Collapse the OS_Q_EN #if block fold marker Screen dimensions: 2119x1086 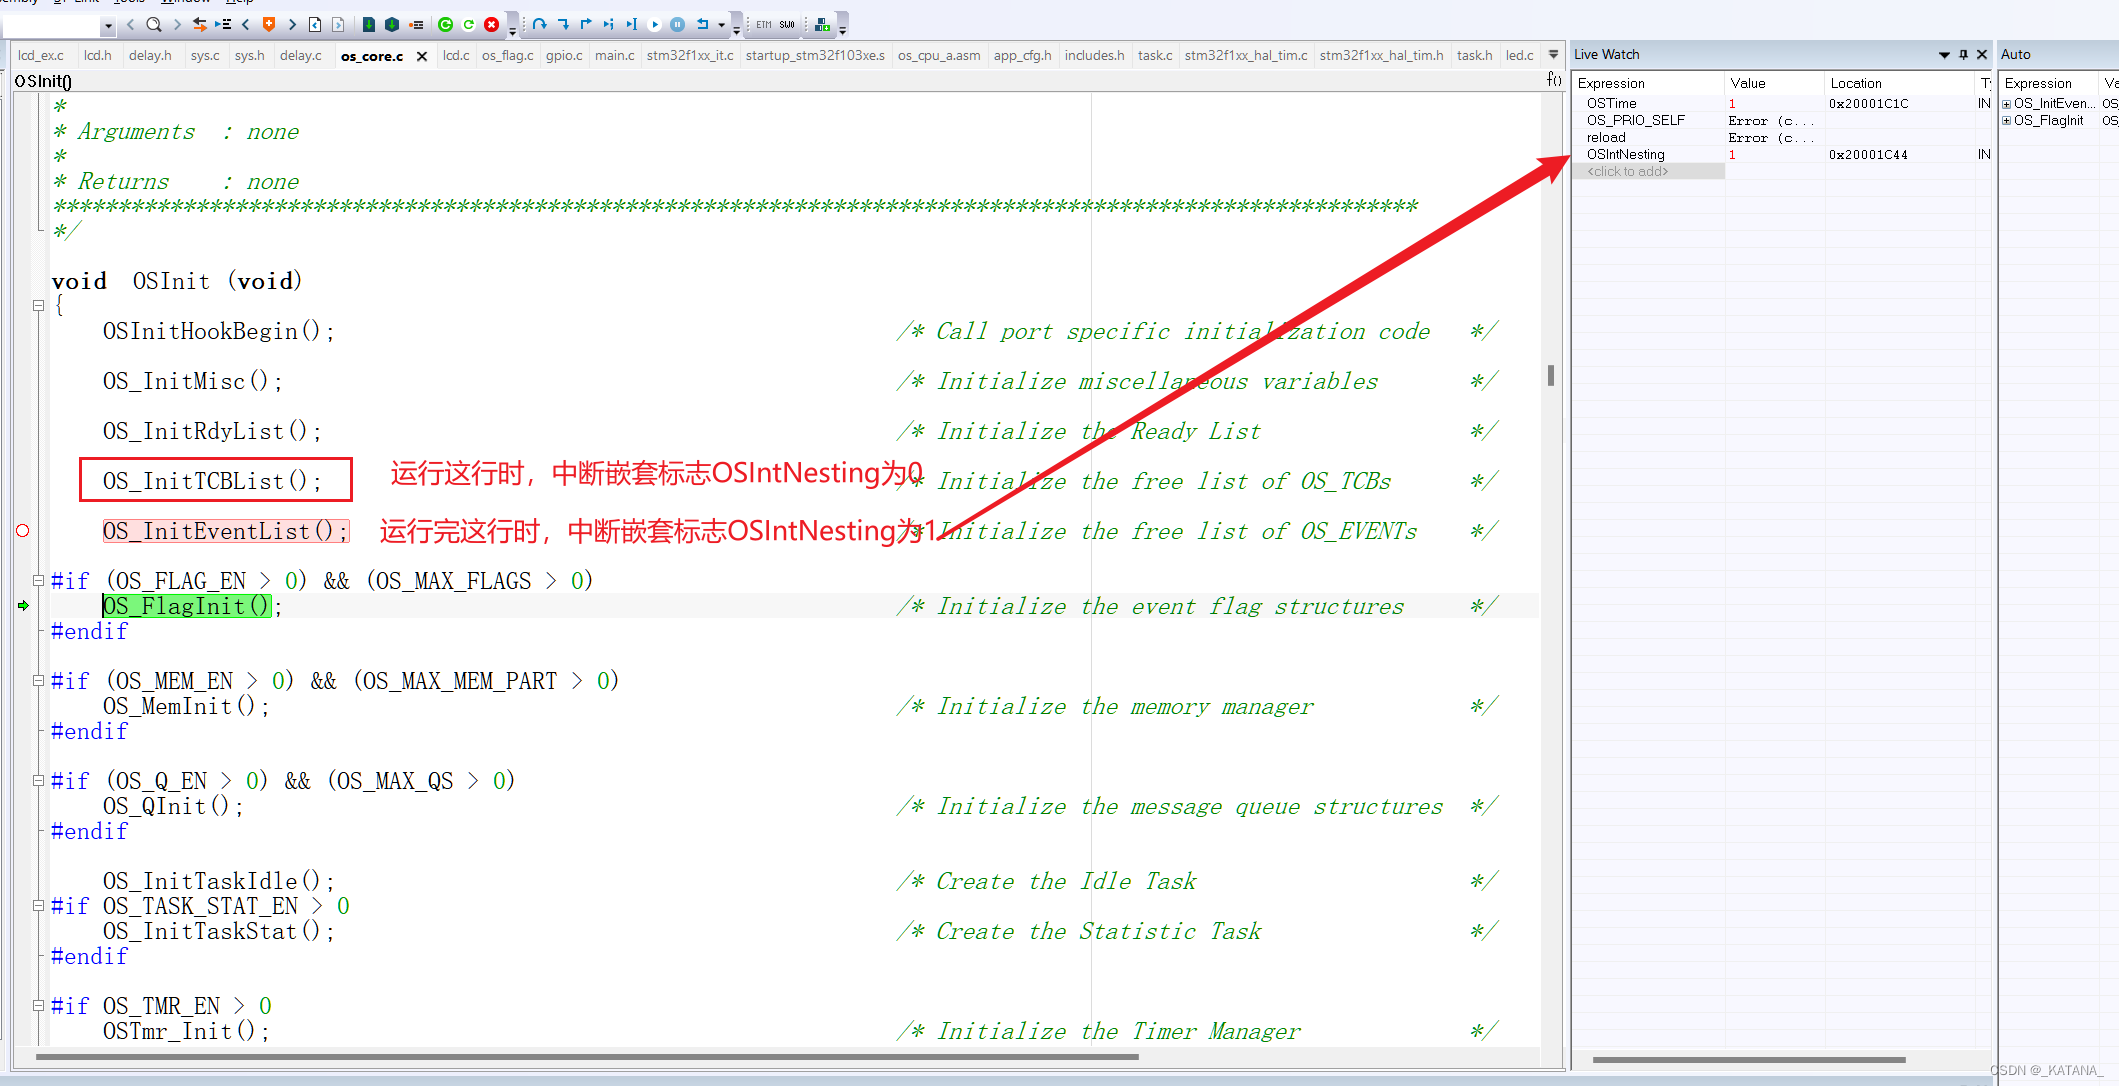tap(38, 780)
